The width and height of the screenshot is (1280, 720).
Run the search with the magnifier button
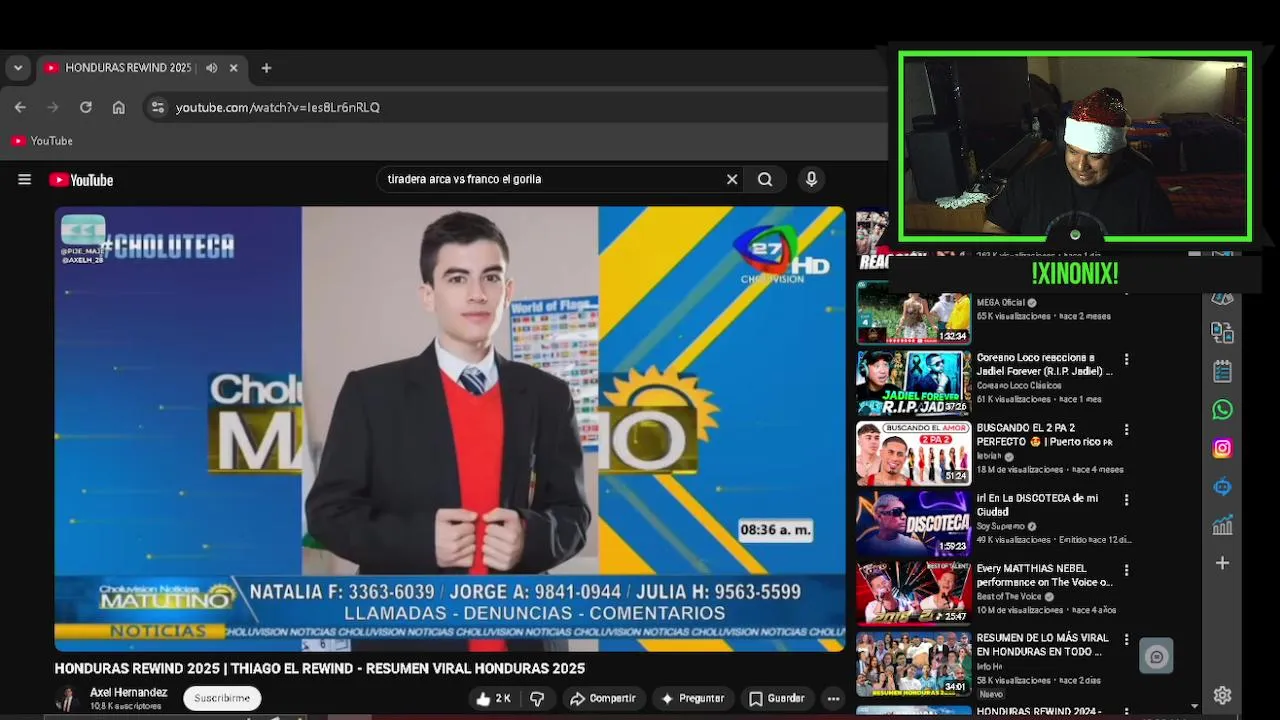click(765, 179)
